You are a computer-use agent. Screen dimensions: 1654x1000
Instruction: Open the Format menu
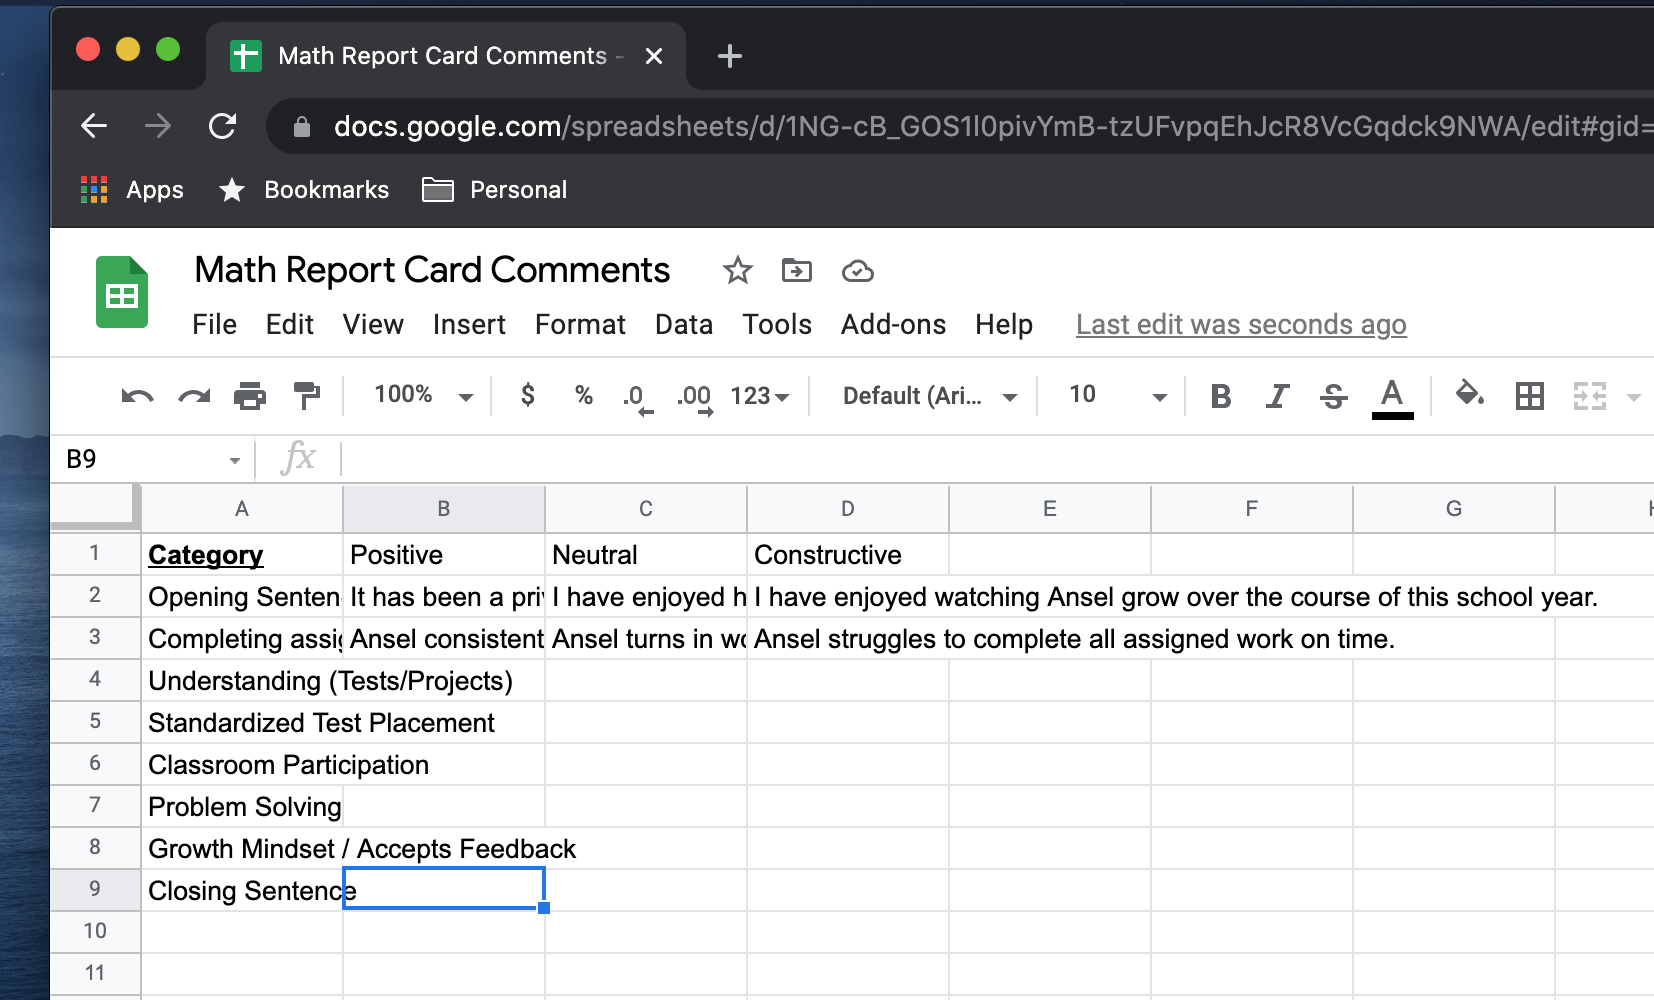pos(580,324)
